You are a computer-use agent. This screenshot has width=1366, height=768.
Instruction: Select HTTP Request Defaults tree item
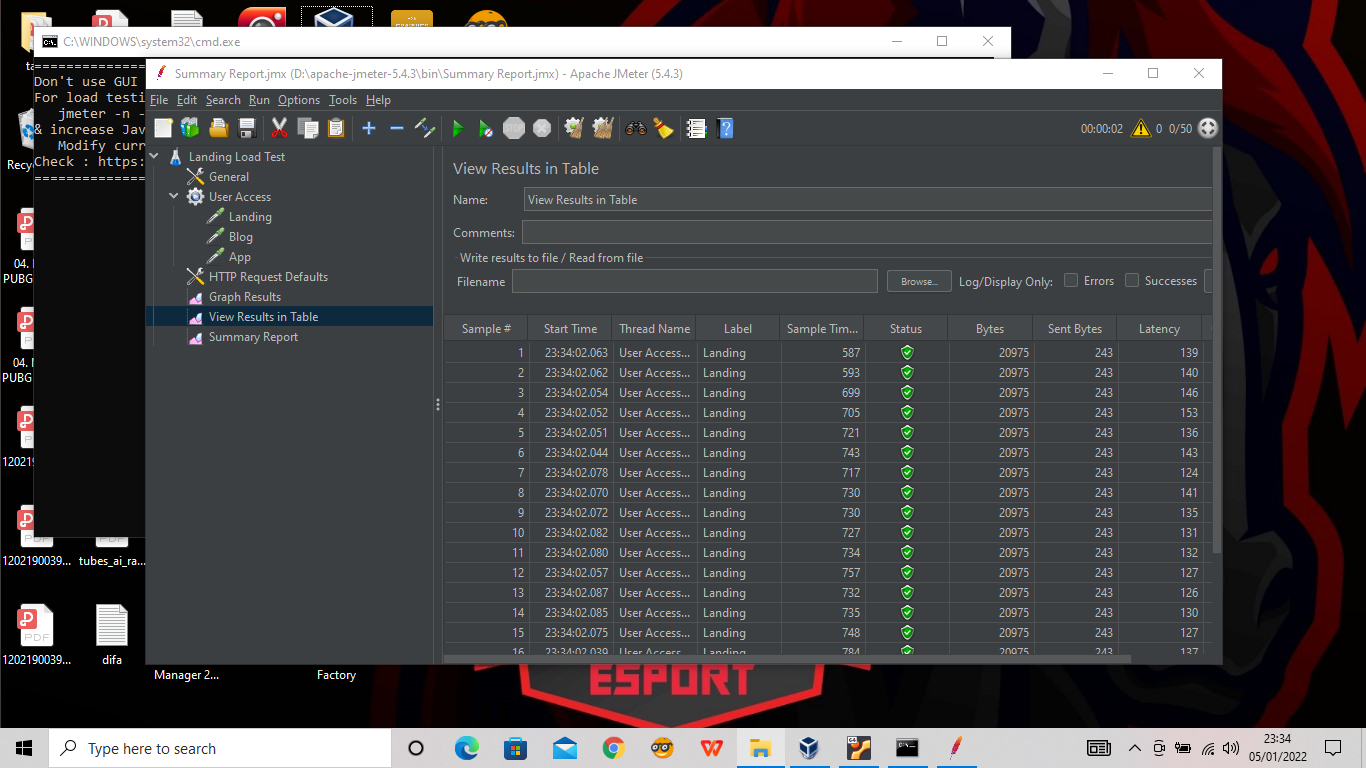point(268,277)
